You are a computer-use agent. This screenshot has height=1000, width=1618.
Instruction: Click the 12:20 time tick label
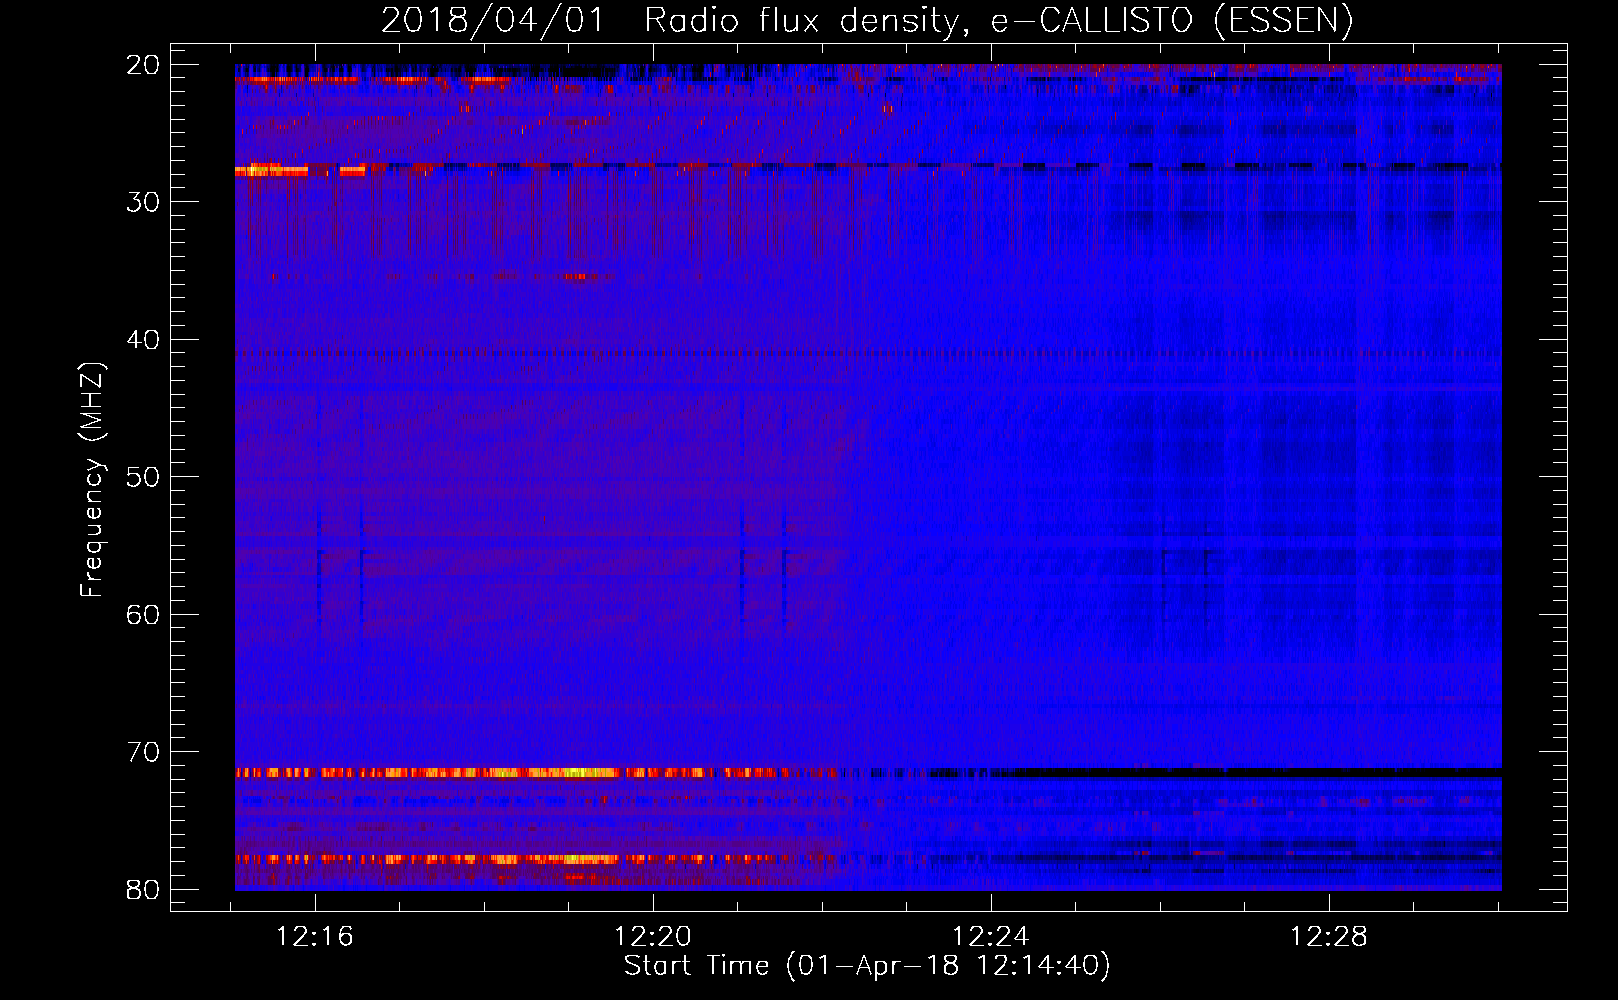(653, 937)
